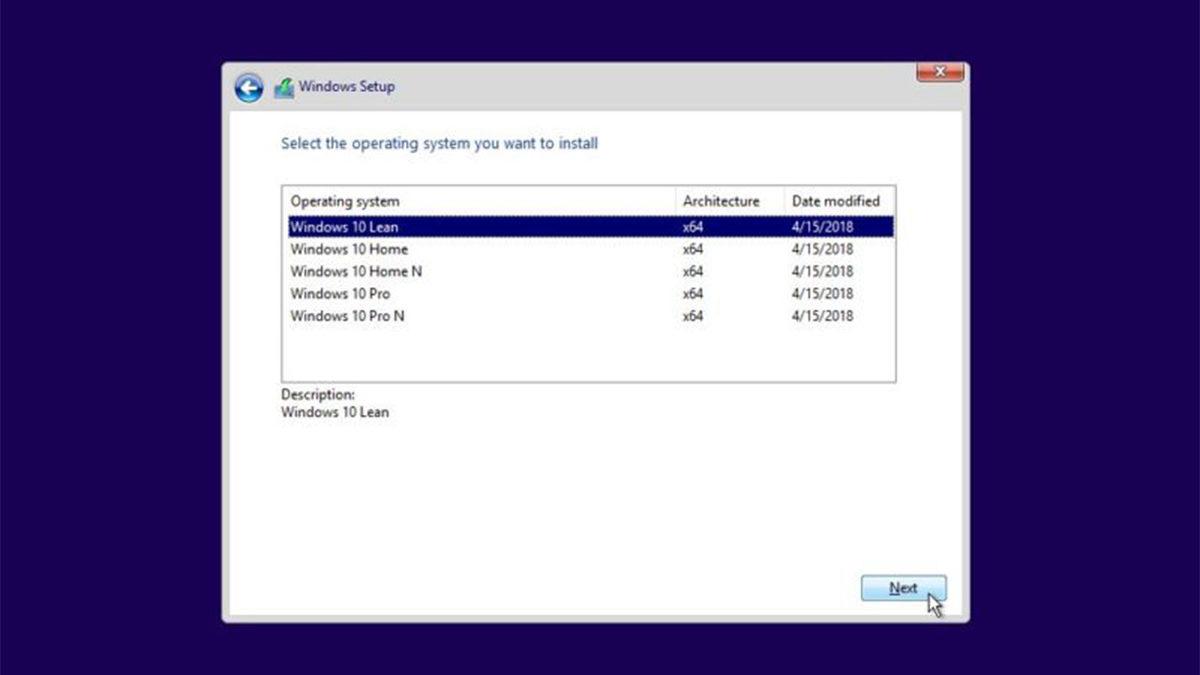
Task: Click the 4/15/2018 date for Home
Action: tap(822, 249)
